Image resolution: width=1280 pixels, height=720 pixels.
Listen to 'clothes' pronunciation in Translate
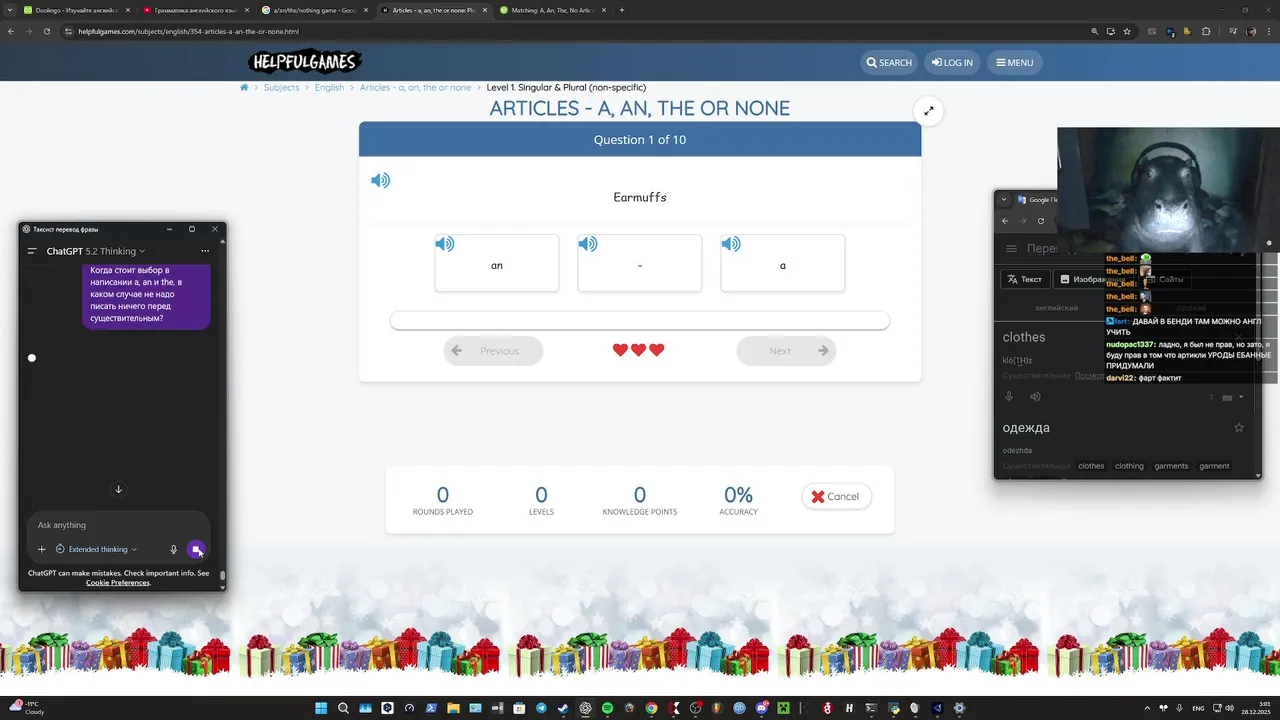pos(1035,397)
